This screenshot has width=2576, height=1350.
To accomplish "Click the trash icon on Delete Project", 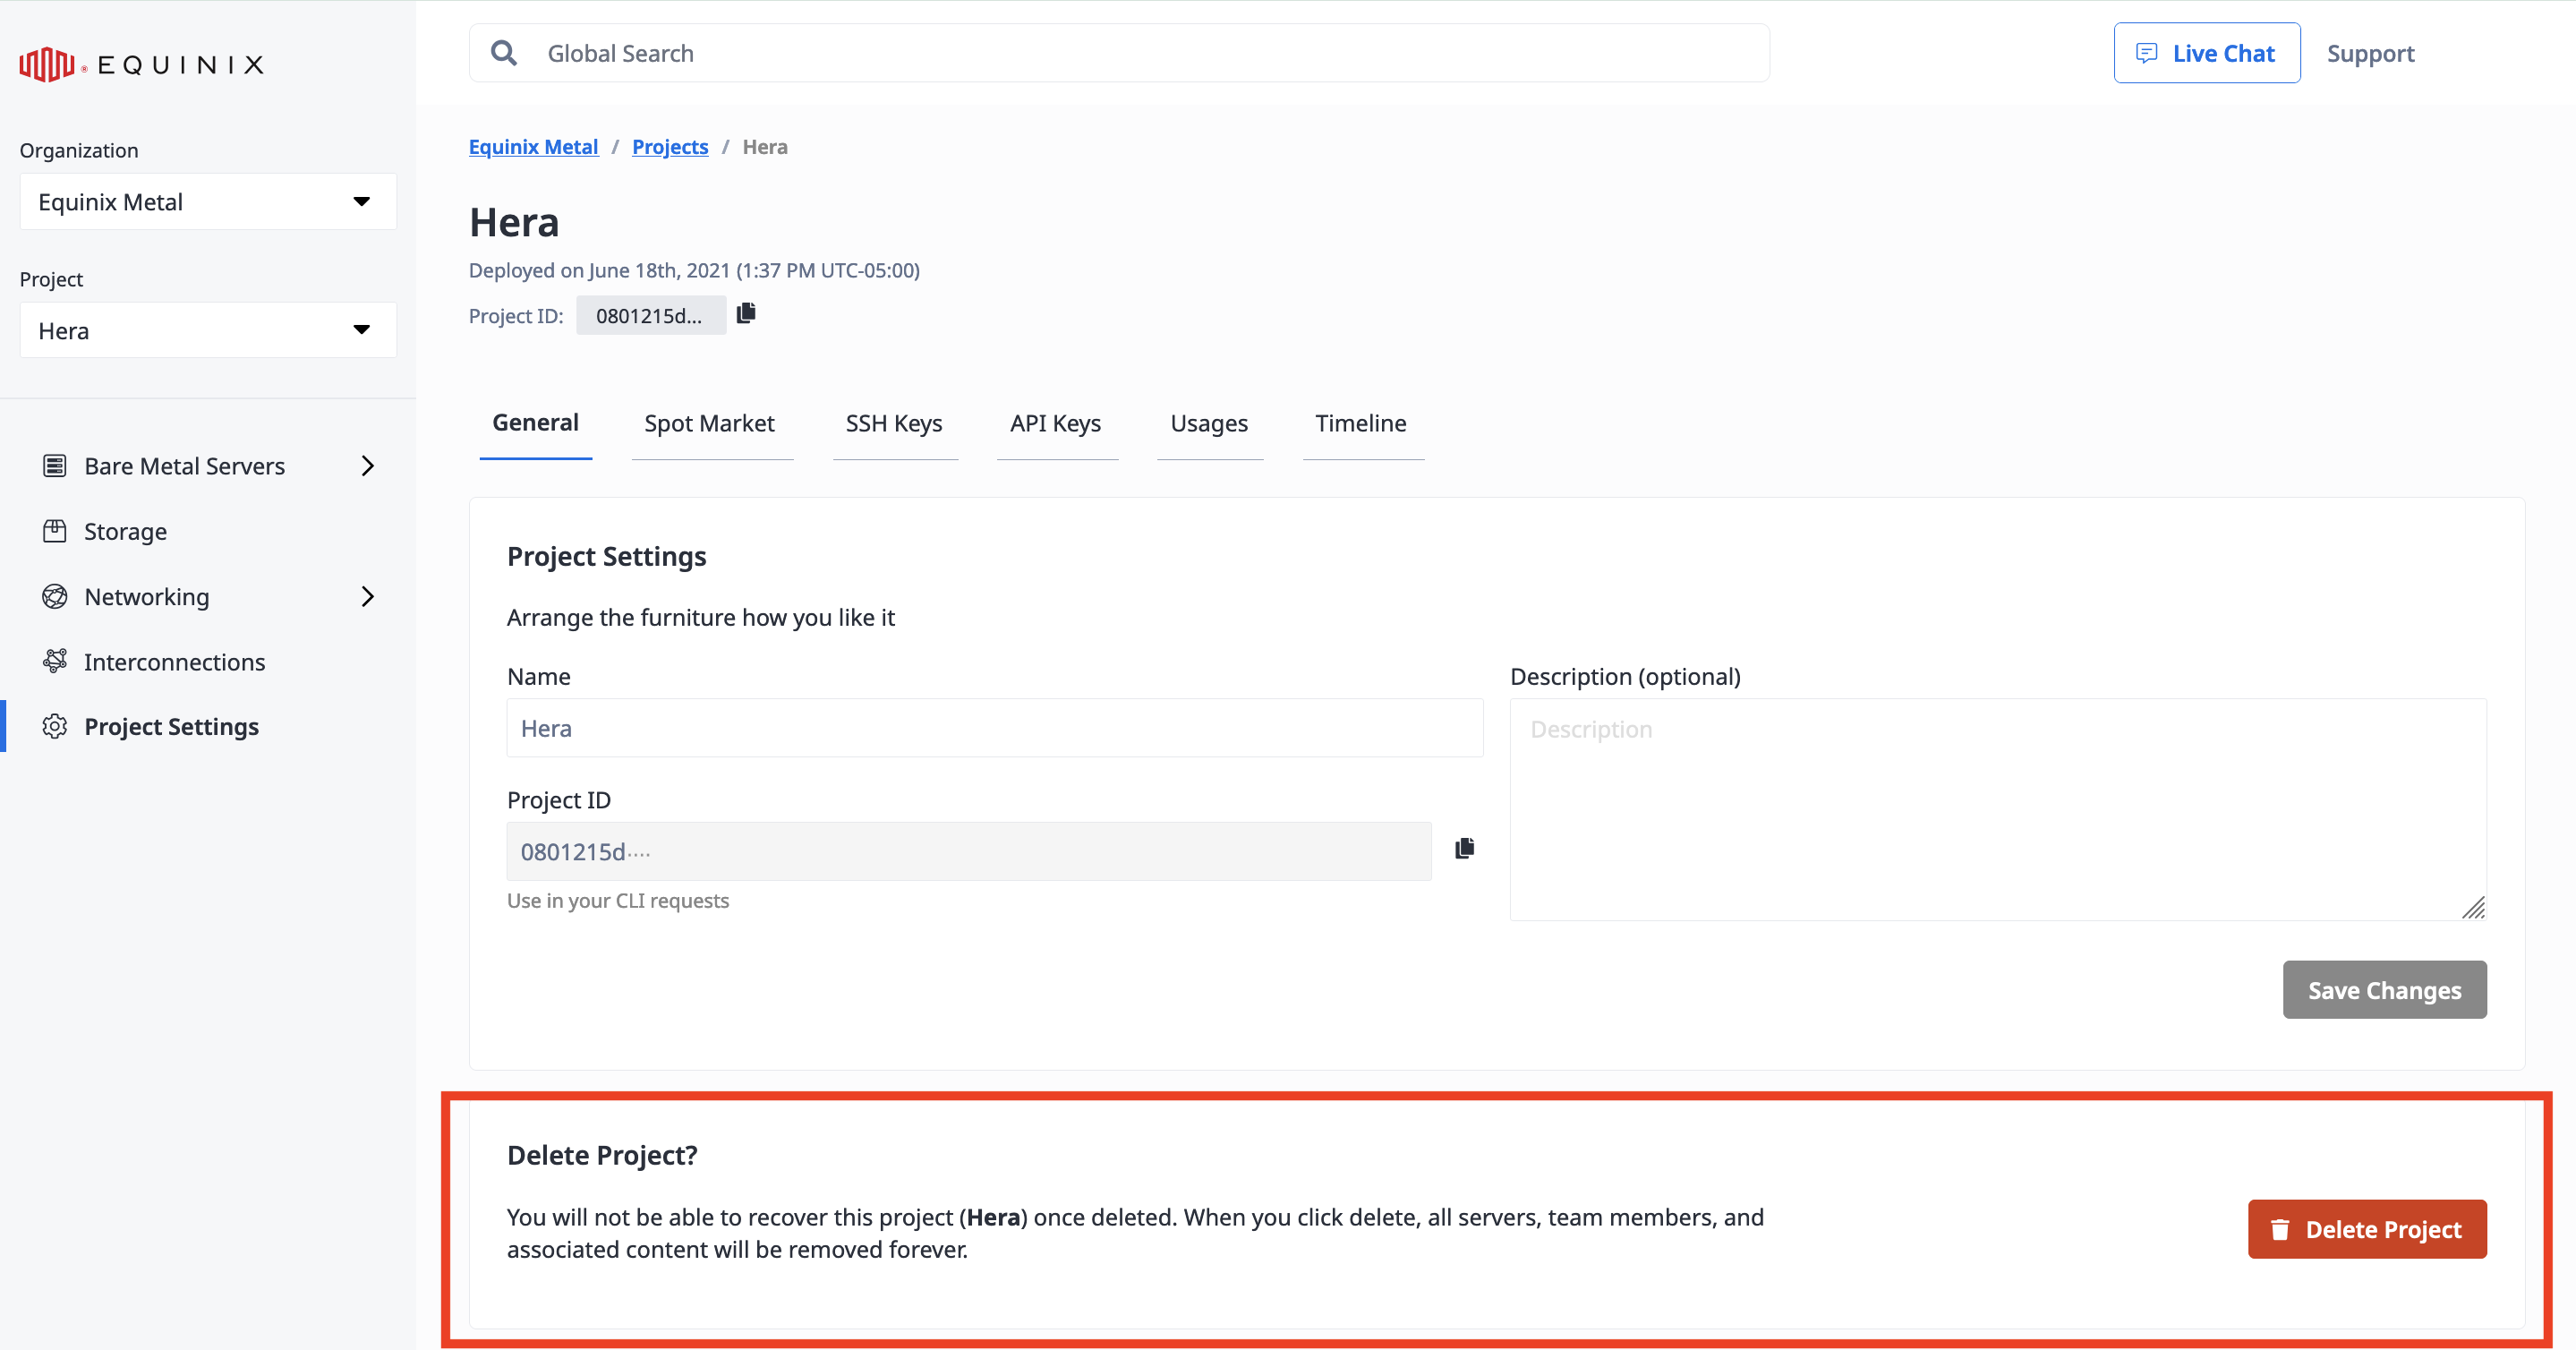I will tap(2280, 1229).
